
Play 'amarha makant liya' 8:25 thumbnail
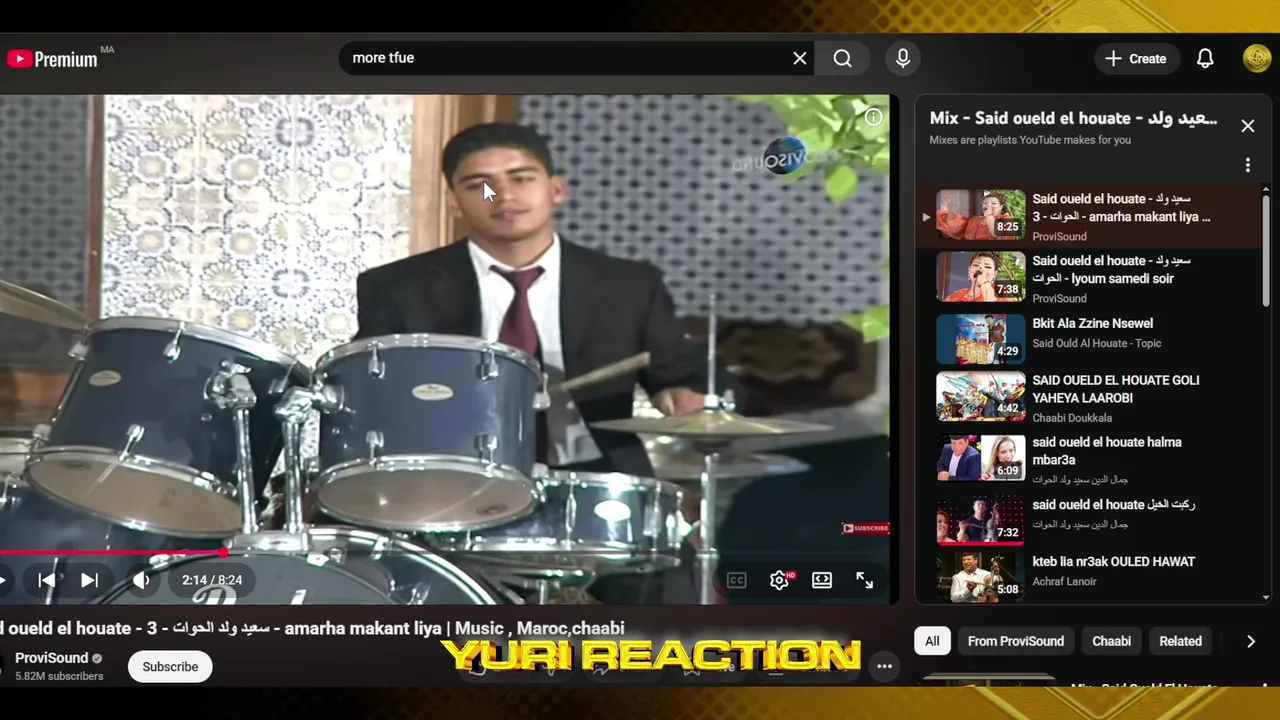tap(980, 215)
